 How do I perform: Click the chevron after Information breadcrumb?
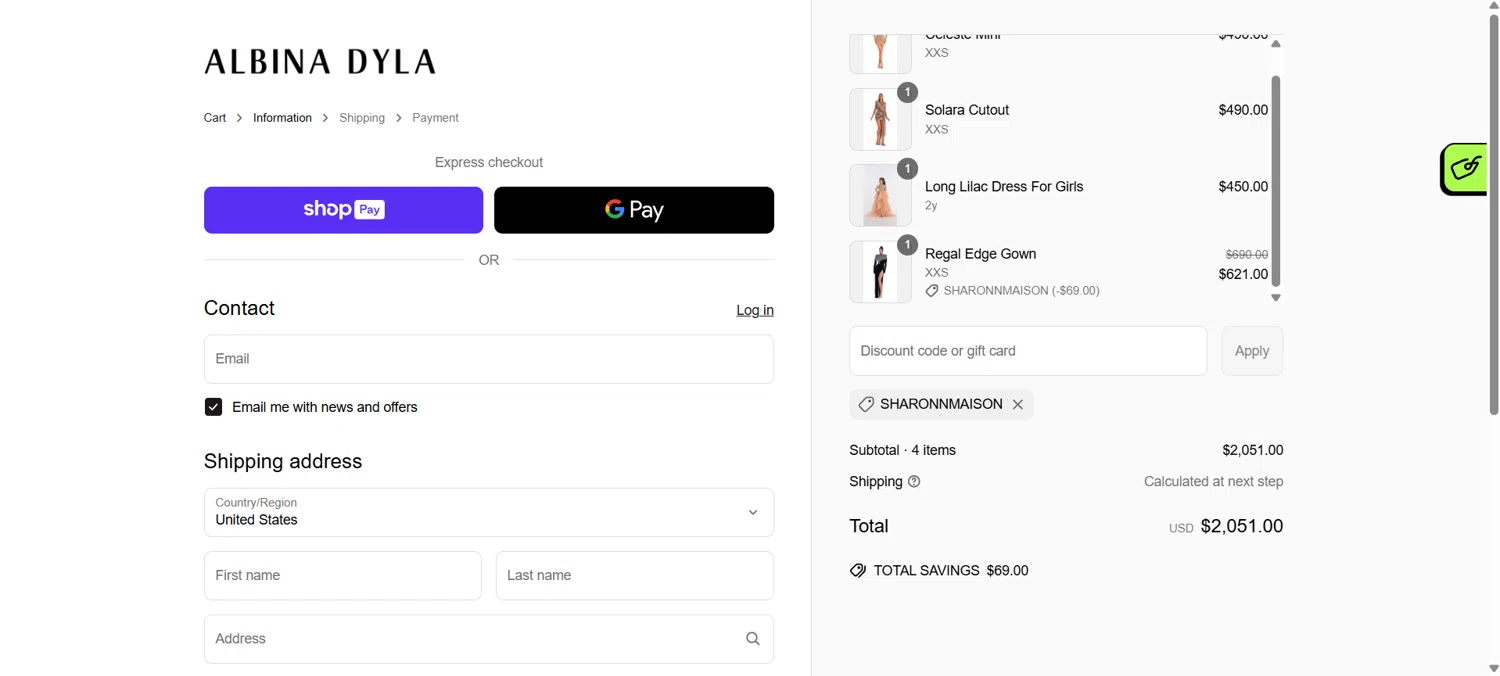point(325,118)
